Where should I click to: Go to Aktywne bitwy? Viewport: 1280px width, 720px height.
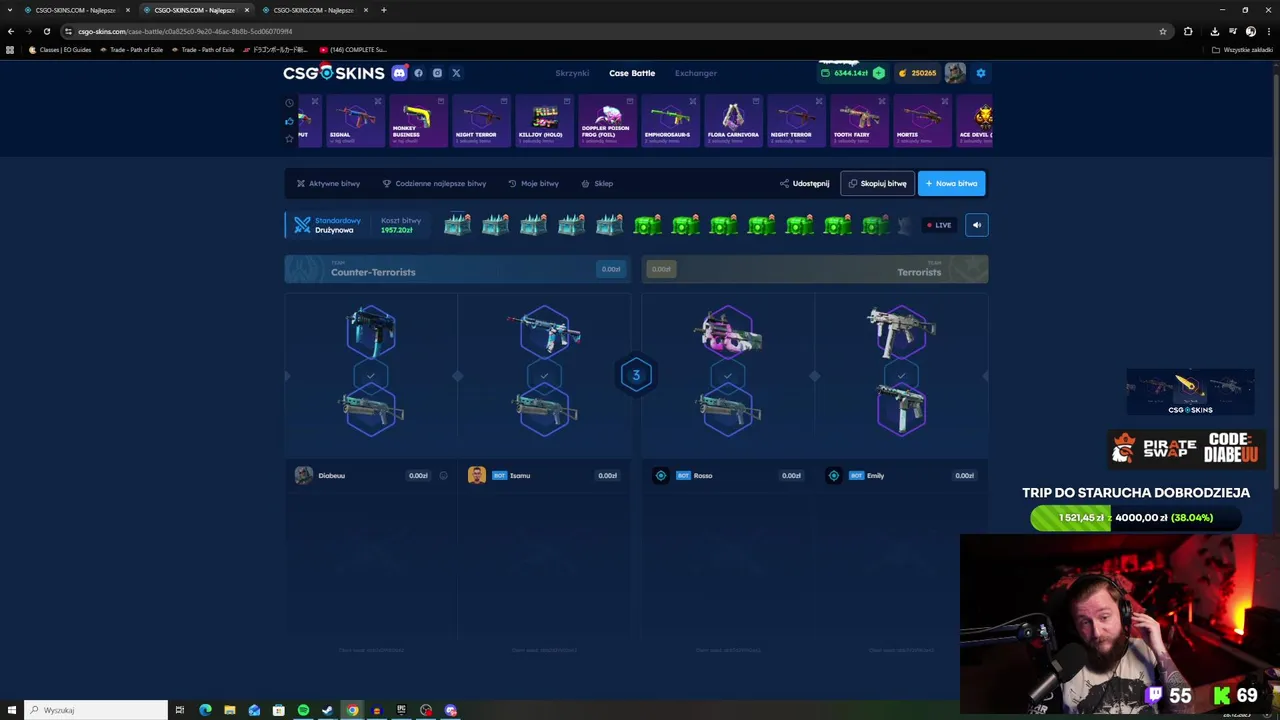(328, 184)
